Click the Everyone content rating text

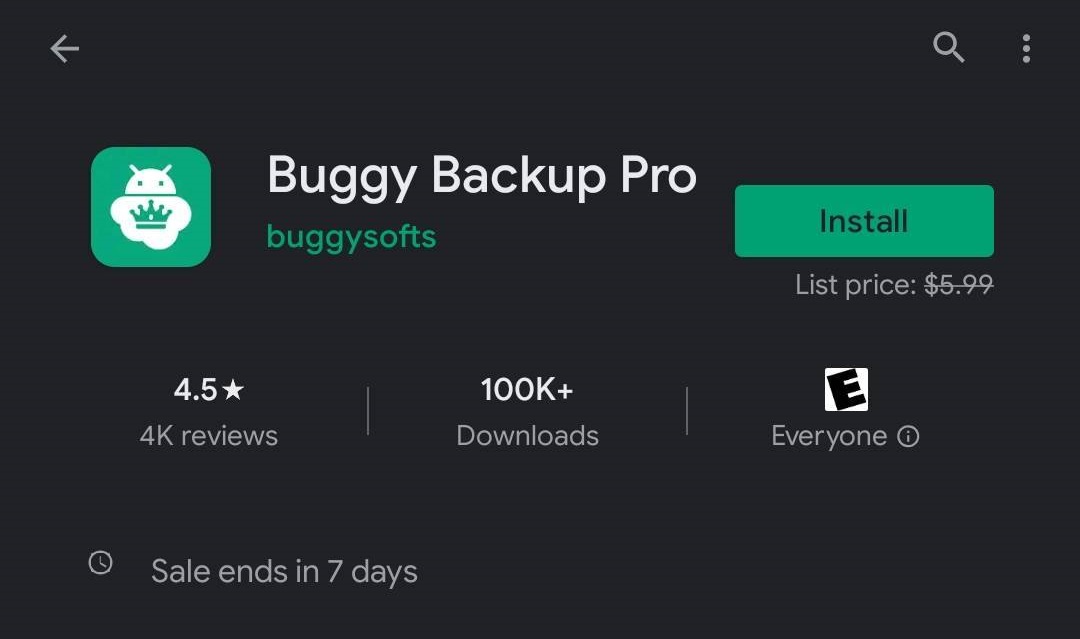point(829,436)
